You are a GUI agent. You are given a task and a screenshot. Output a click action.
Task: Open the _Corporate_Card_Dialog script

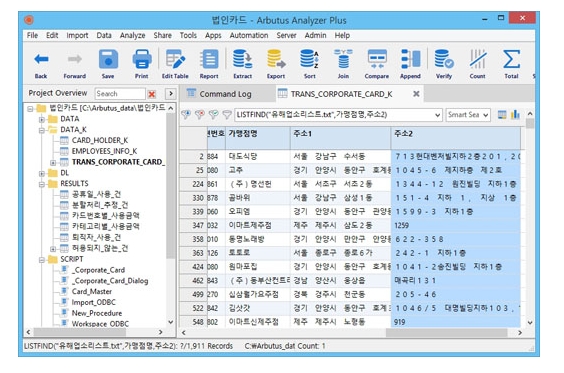110,281
